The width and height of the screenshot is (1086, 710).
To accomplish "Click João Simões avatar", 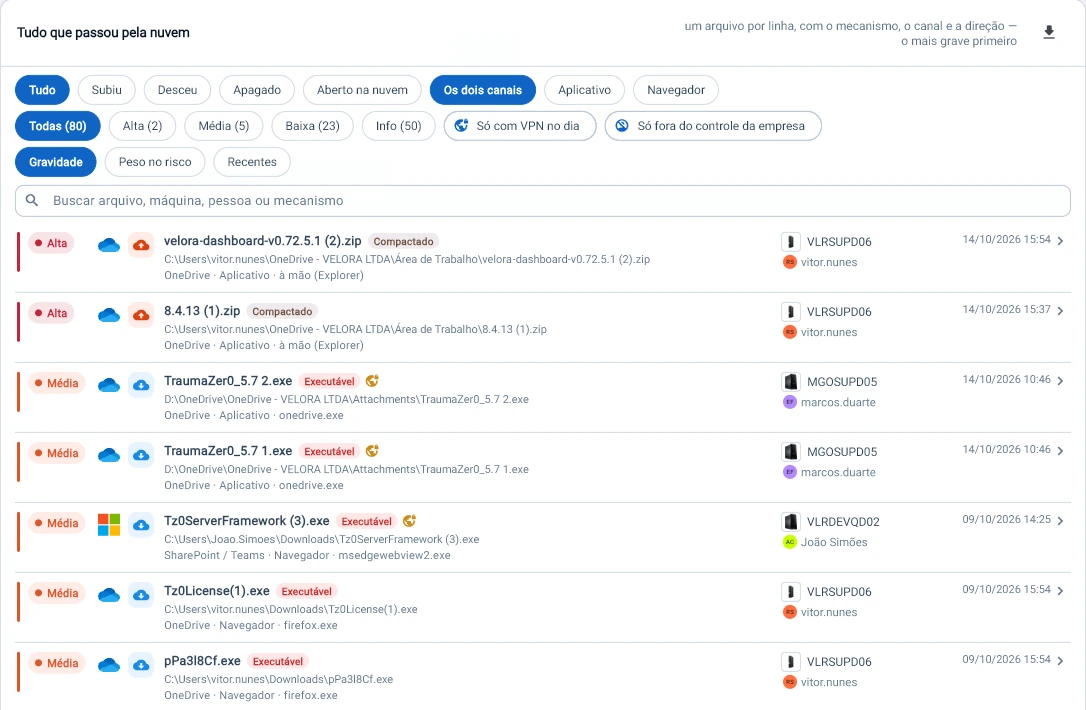I will coord(790,542).
